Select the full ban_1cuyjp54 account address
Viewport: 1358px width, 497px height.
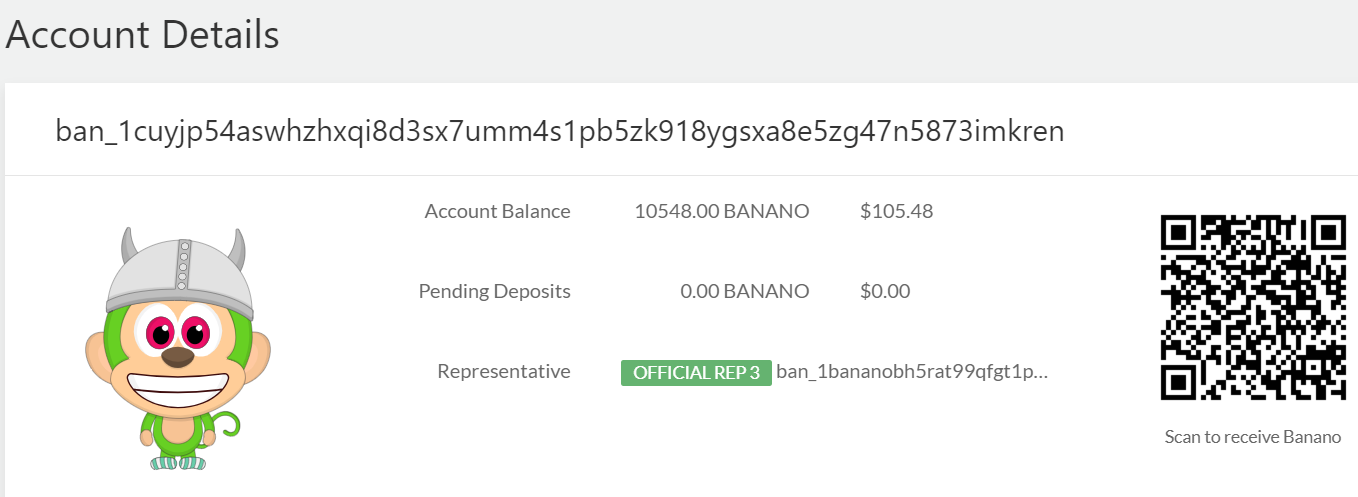point(560,131)
